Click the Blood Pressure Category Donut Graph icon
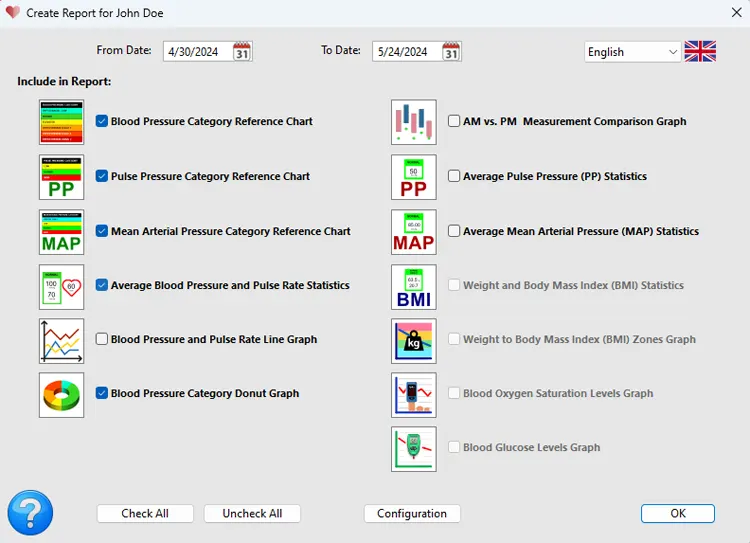Screen dimensions: 750x543 [x=61, y=394]
